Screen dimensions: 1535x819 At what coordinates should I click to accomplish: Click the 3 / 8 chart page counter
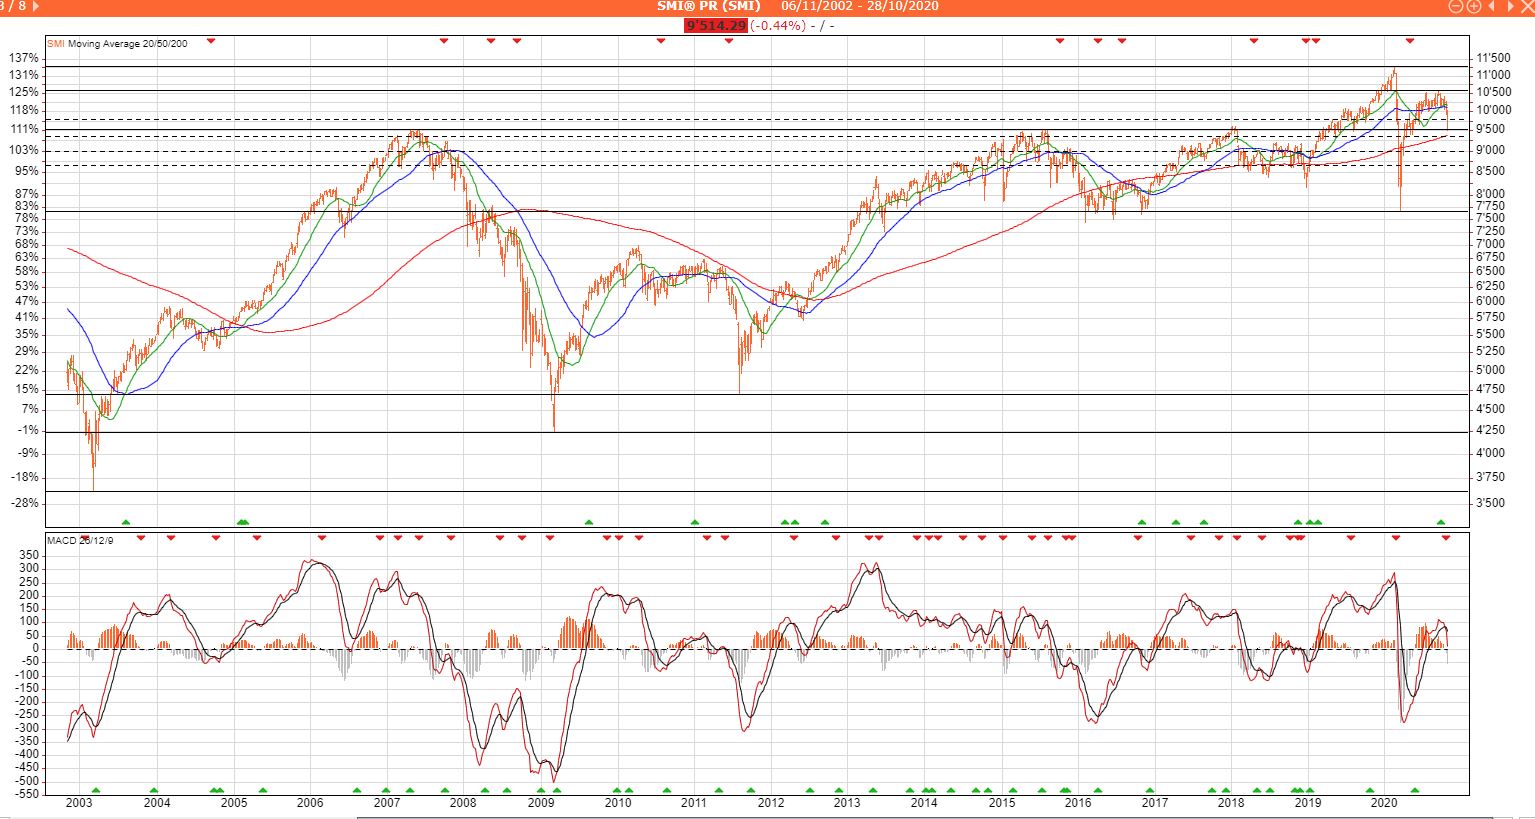12,6
